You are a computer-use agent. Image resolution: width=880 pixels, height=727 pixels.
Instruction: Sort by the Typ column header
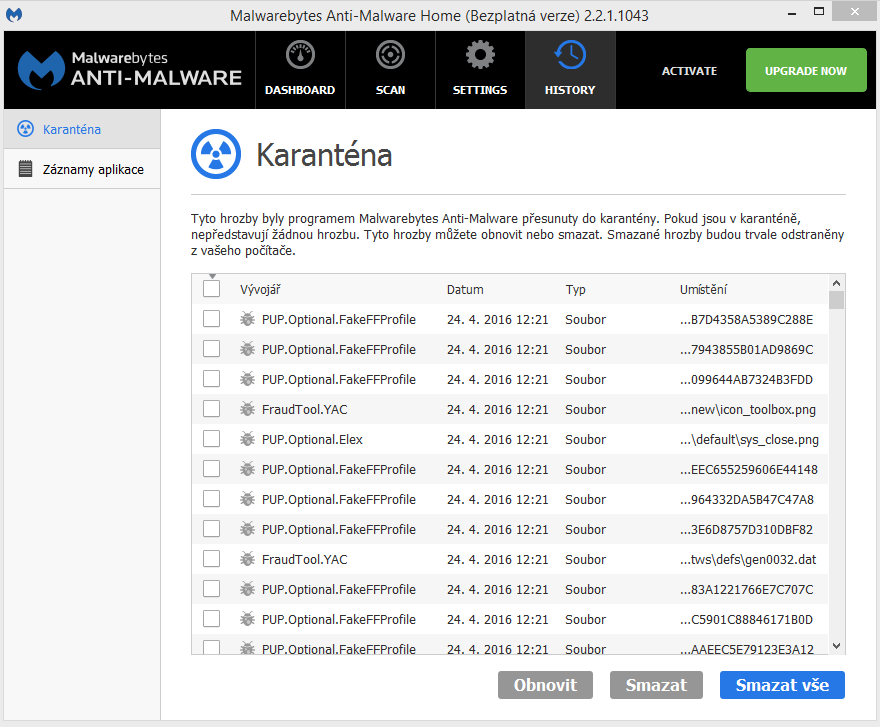(x=575, y=290)
